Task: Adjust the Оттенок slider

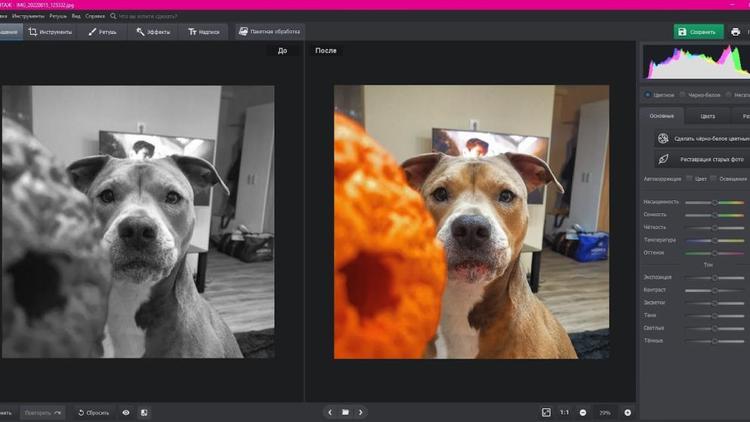Action: click(715, 253)
